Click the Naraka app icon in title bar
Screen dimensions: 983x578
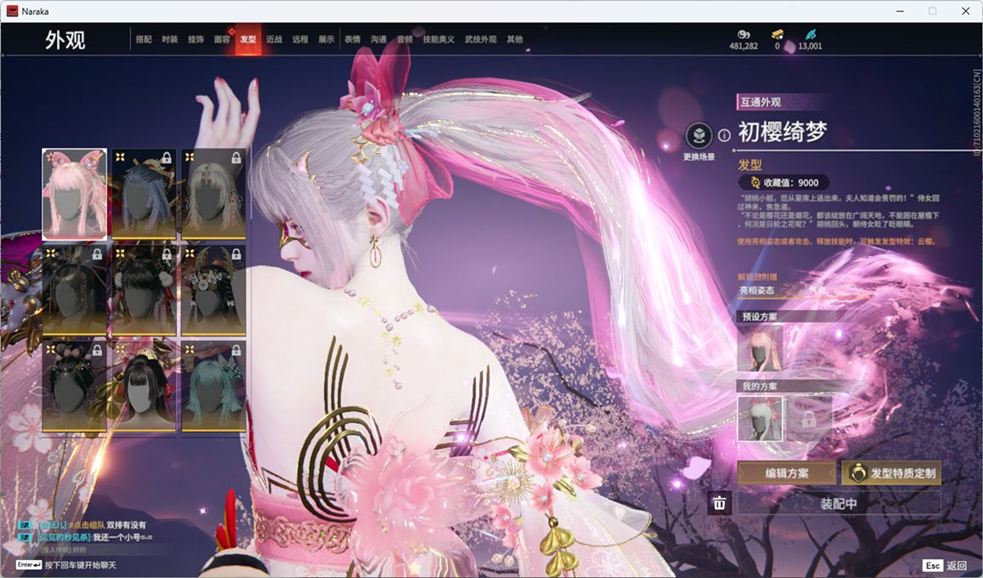coord(12,11)
